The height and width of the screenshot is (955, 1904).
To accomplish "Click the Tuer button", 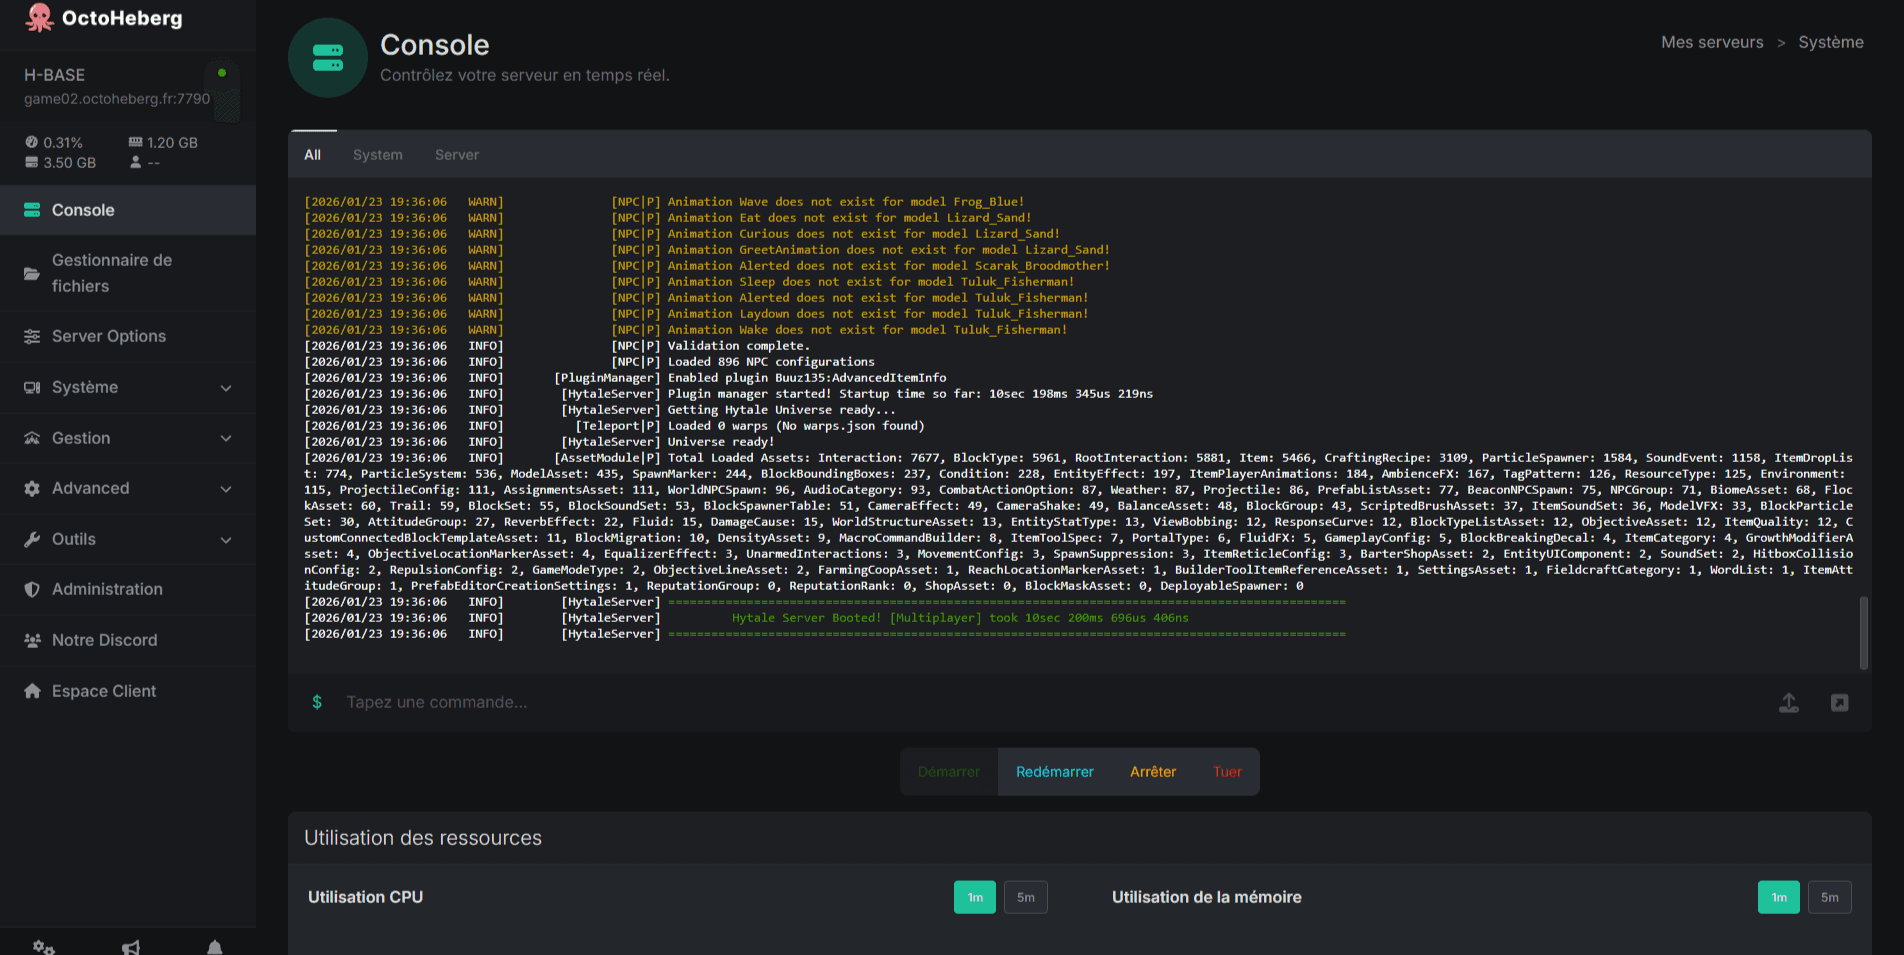I will point(1227,772).
